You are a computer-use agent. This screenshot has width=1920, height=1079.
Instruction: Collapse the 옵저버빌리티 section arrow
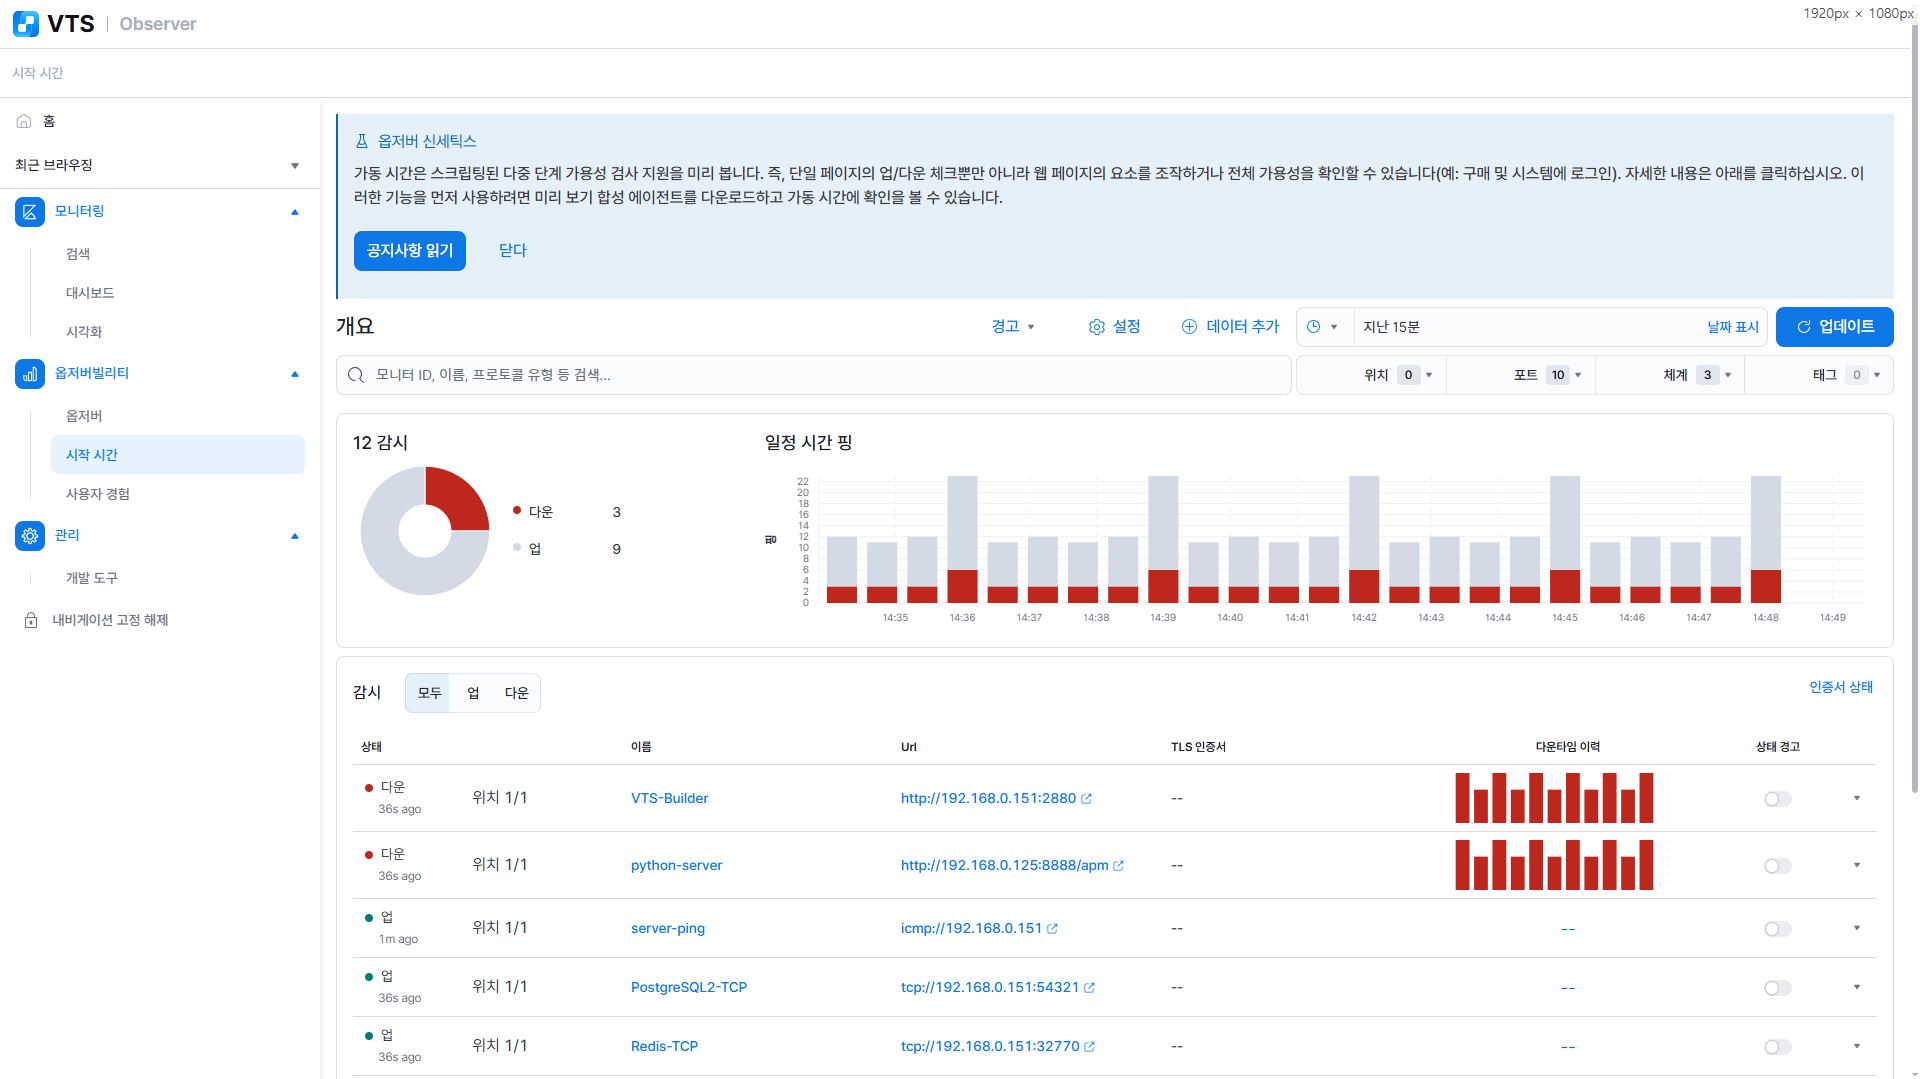(295, 374)
